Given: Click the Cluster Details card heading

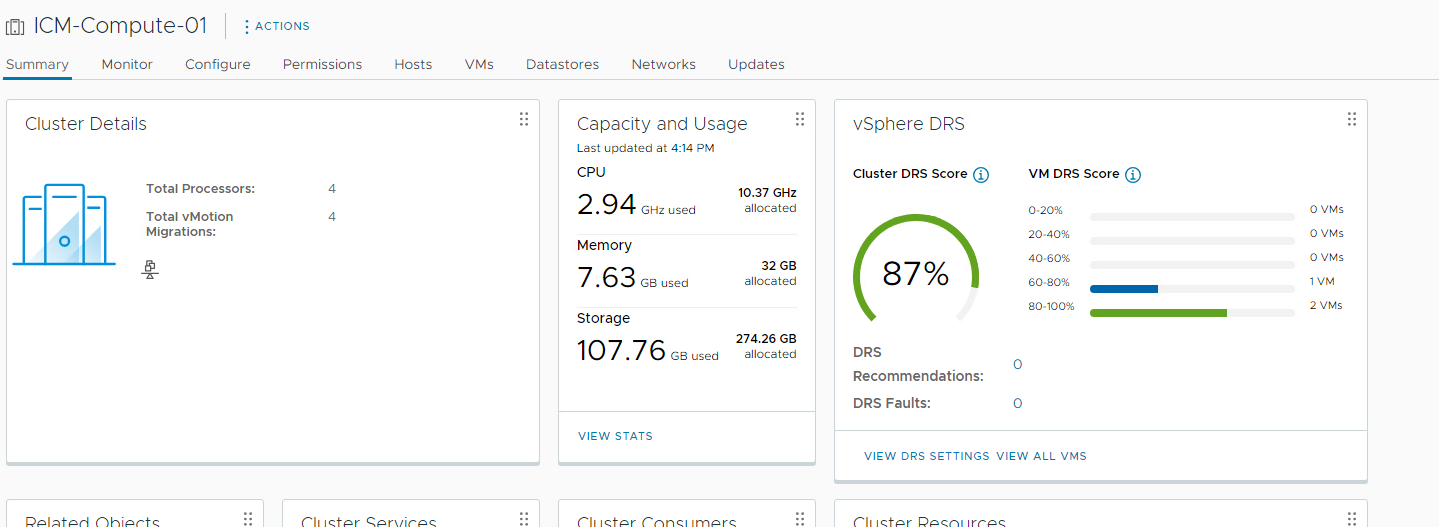Looking at the screenshot, I should 86,124.
